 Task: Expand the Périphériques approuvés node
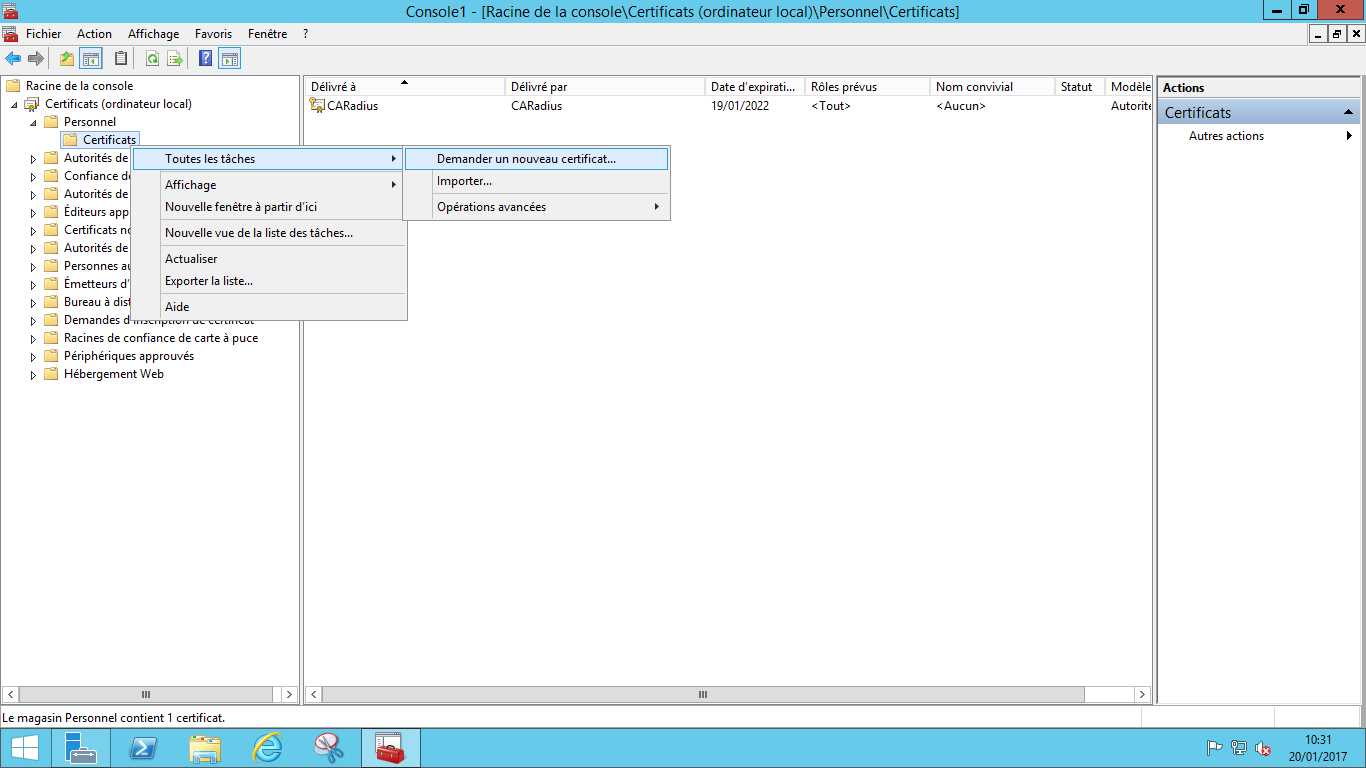click(33, 357)
